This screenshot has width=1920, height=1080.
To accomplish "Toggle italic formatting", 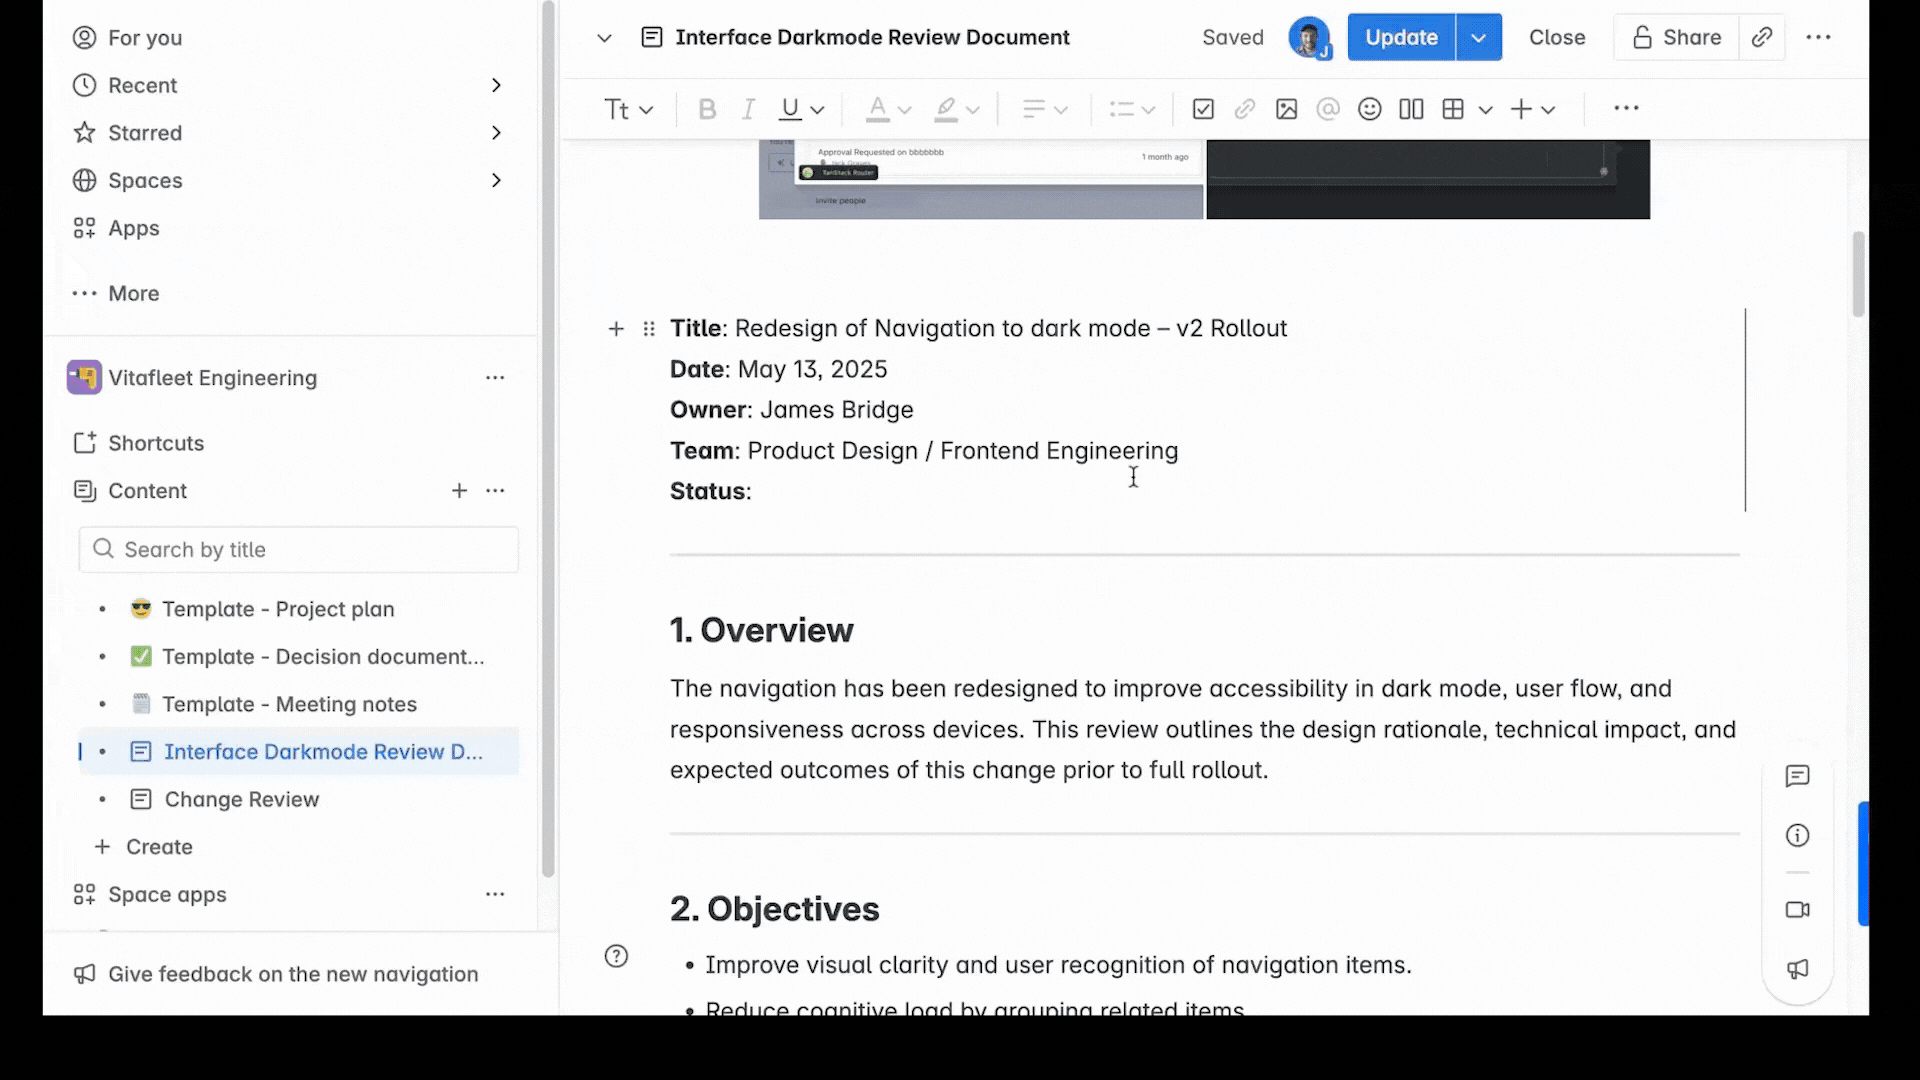I will click(x=748, y=109).
